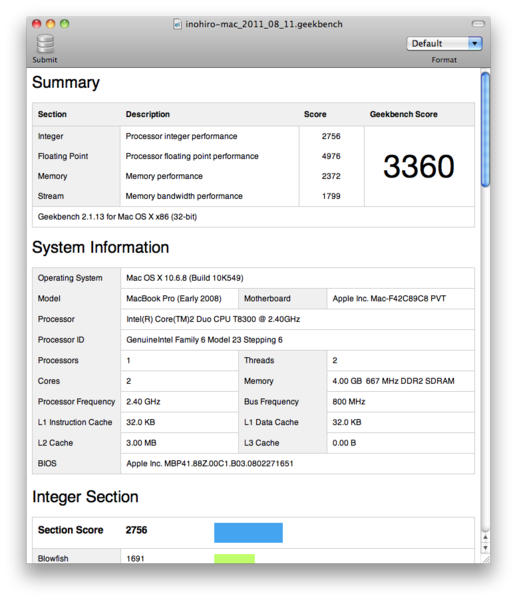Screen dimensions: 517x600
Task: Click 'Apple Inc. Mac-F42C89C8 PVT' motherboard value
Action: [x=389, y=298]
